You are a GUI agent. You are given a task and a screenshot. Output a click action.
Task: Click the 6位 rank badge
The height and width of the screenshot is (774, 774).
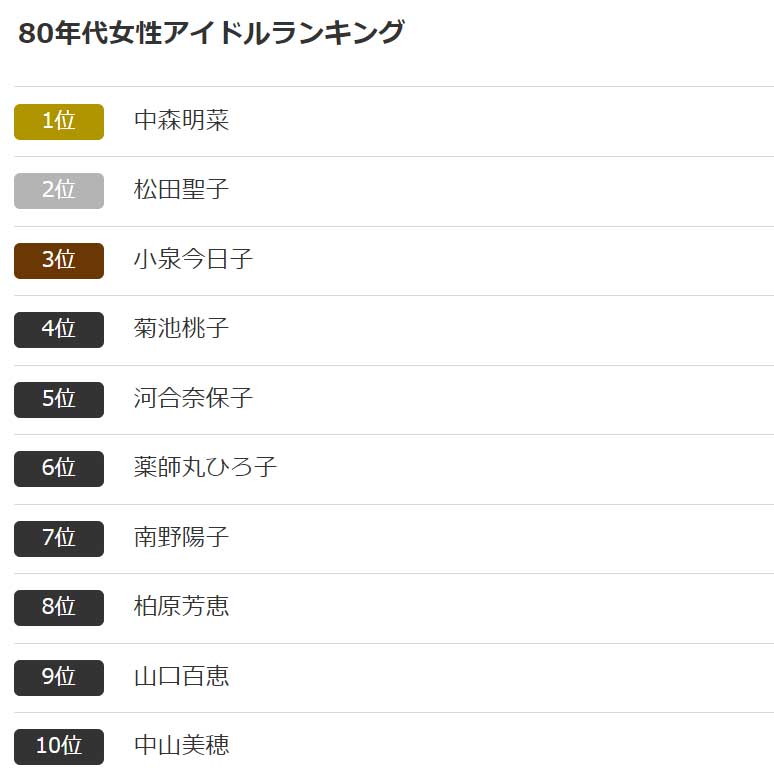[59, 468]
